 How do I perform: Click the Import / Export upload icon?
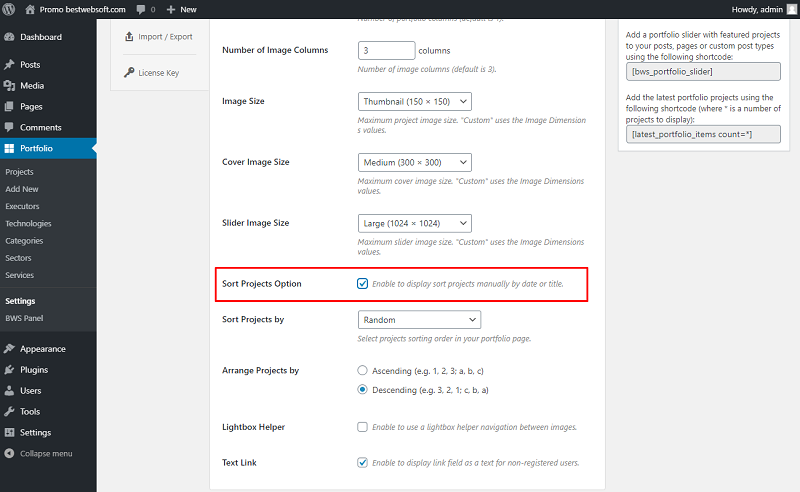point(129,36)
